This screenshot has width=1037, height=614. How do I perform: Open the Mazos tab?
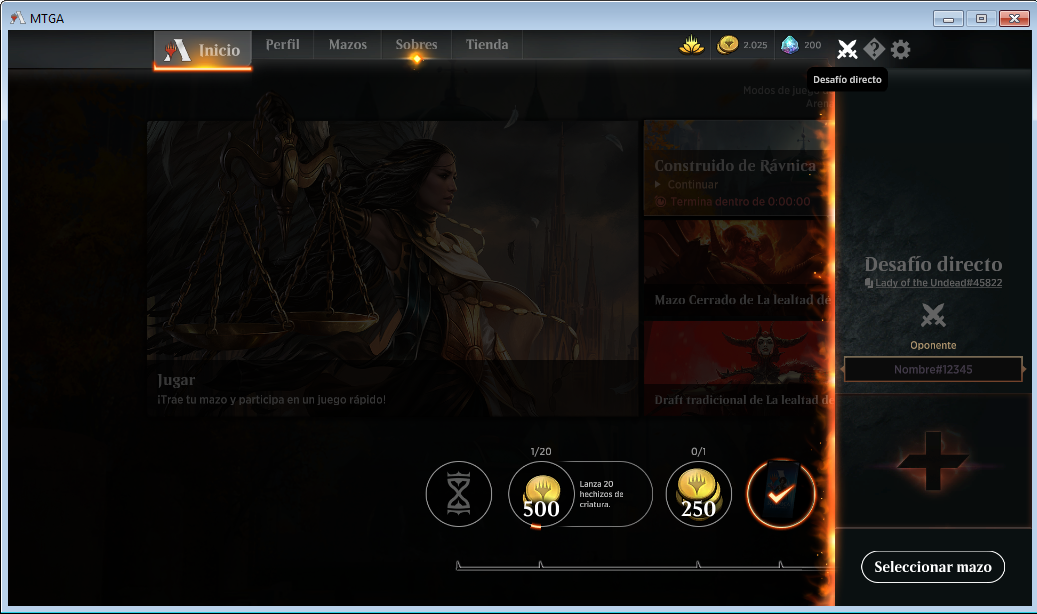pyautogui.click(x=348, y=44)
